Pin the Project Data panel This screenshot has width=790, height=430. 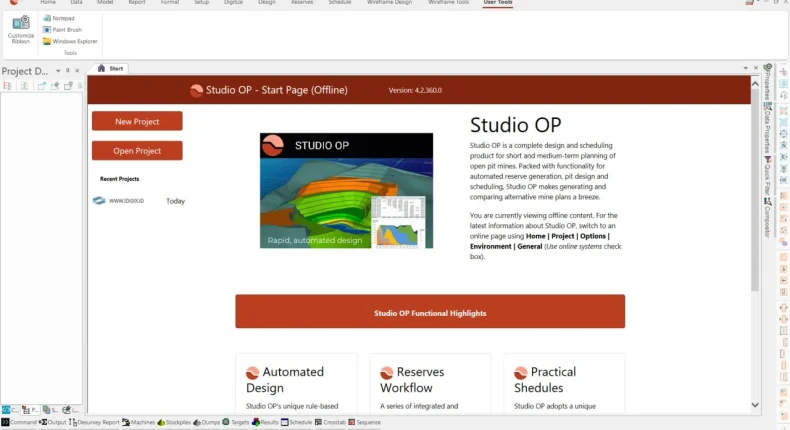point(68,71)
